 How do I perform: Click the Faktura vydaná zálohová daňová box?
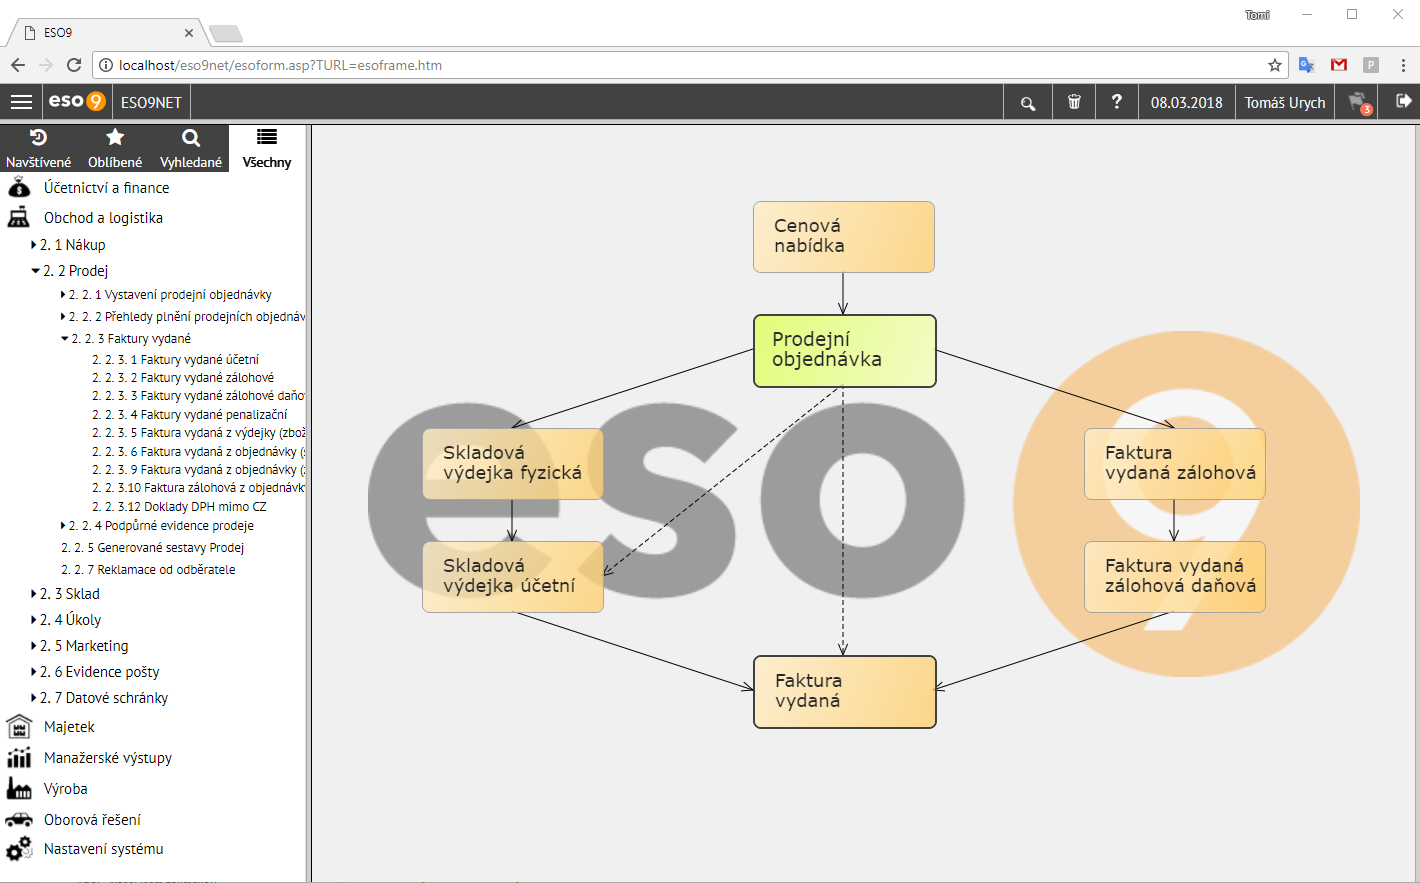pos(1175,577)
